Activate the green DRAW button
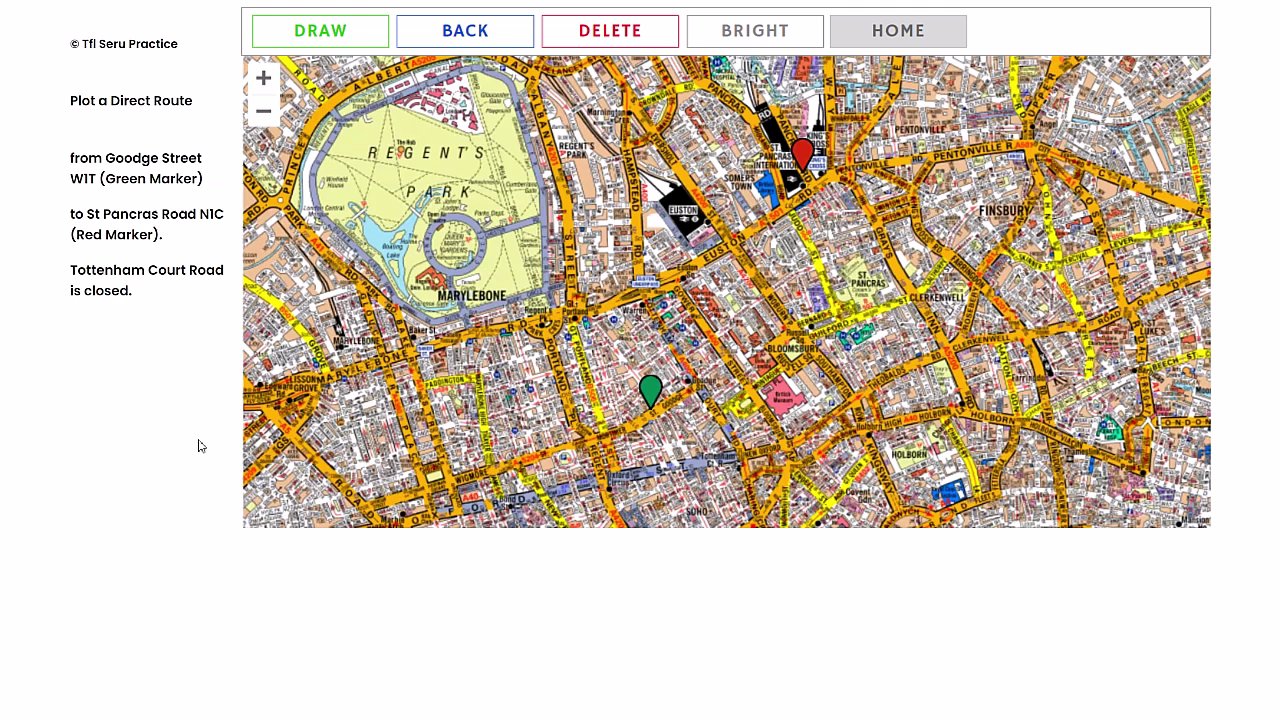This screenshot has width=1280, height=720. 320,31
